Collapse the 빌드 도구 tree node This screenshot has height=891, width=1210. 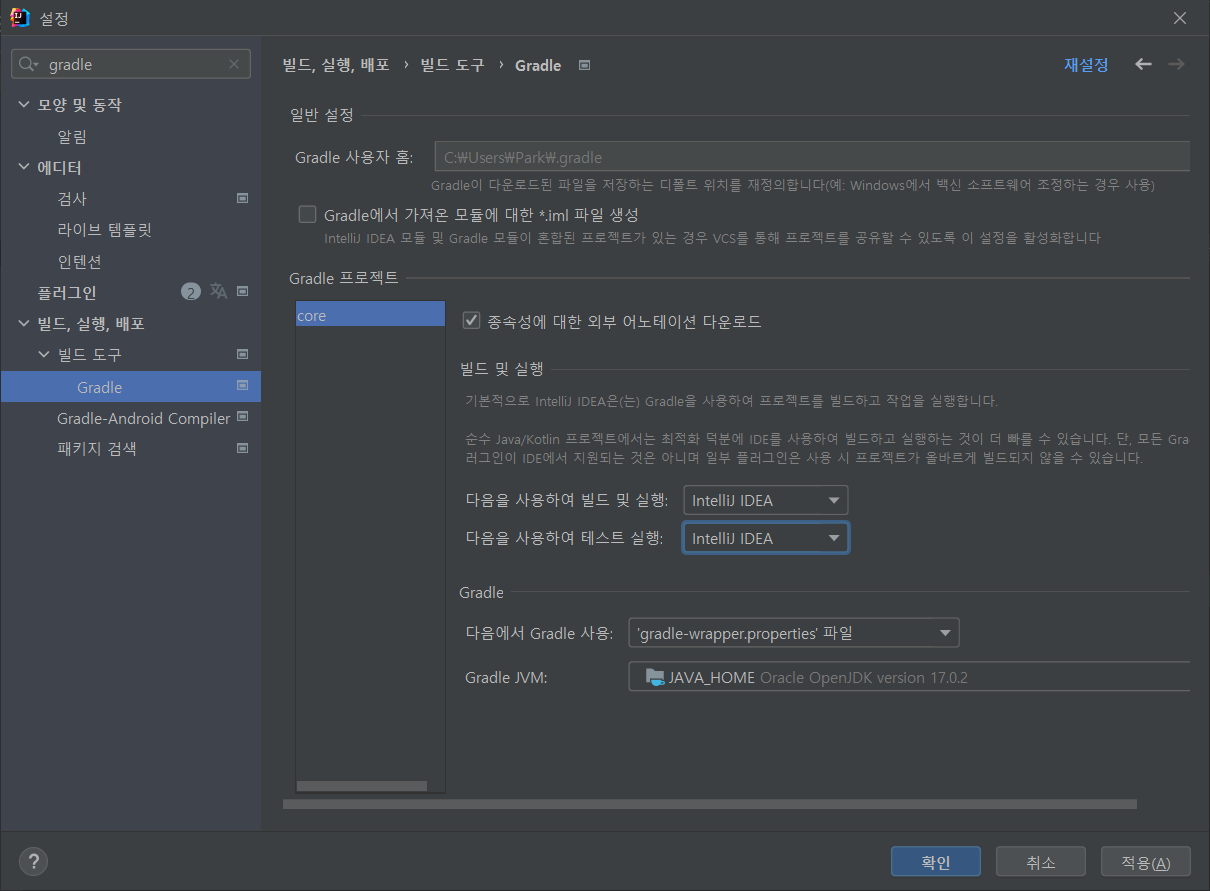coord(44,354)
